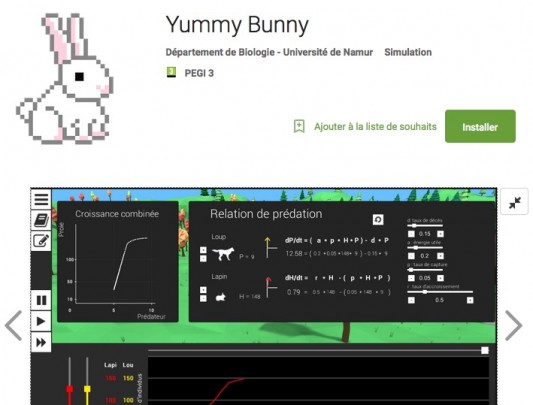Open the hamburger menu in the simulation

point(41,200)
